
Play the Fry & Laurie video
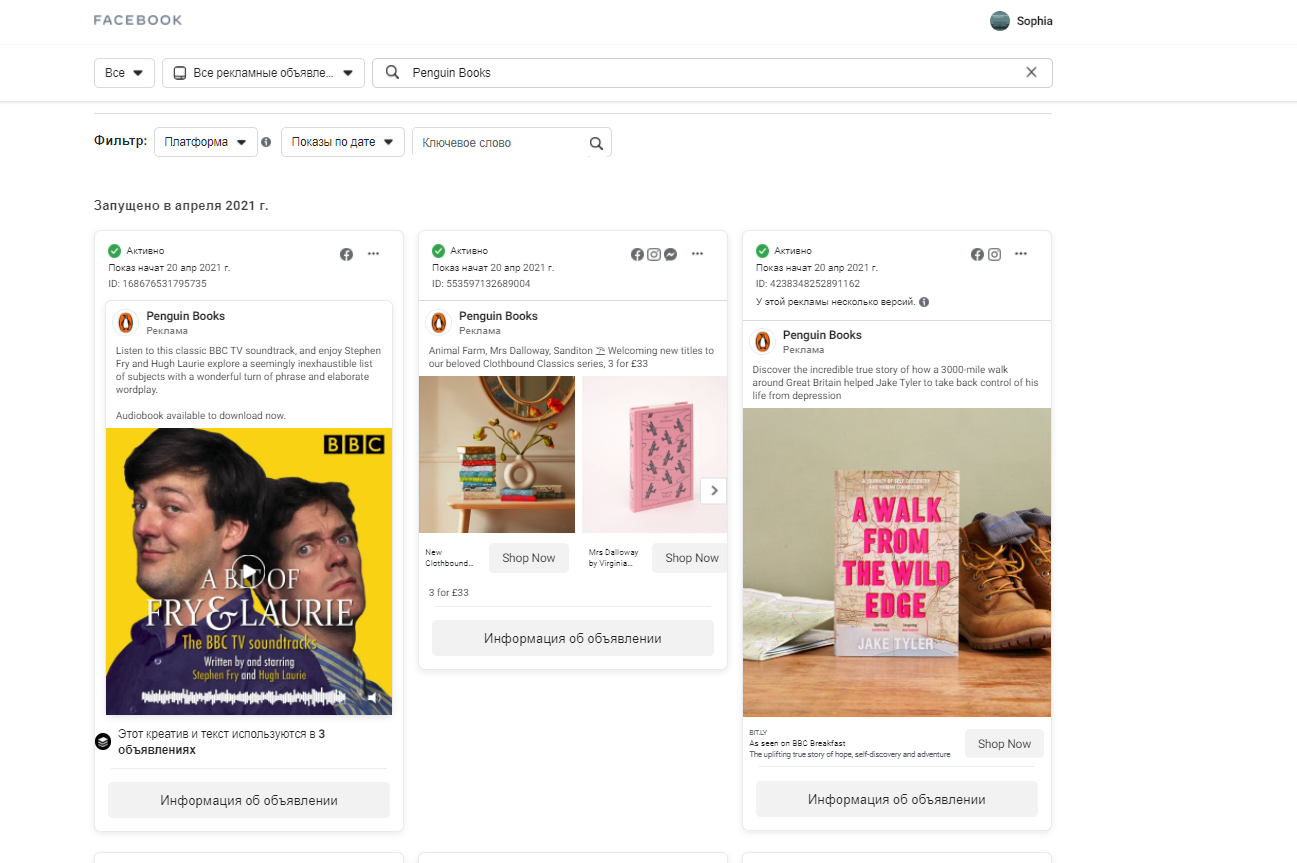pyautogui.click(x=249, y=571)
